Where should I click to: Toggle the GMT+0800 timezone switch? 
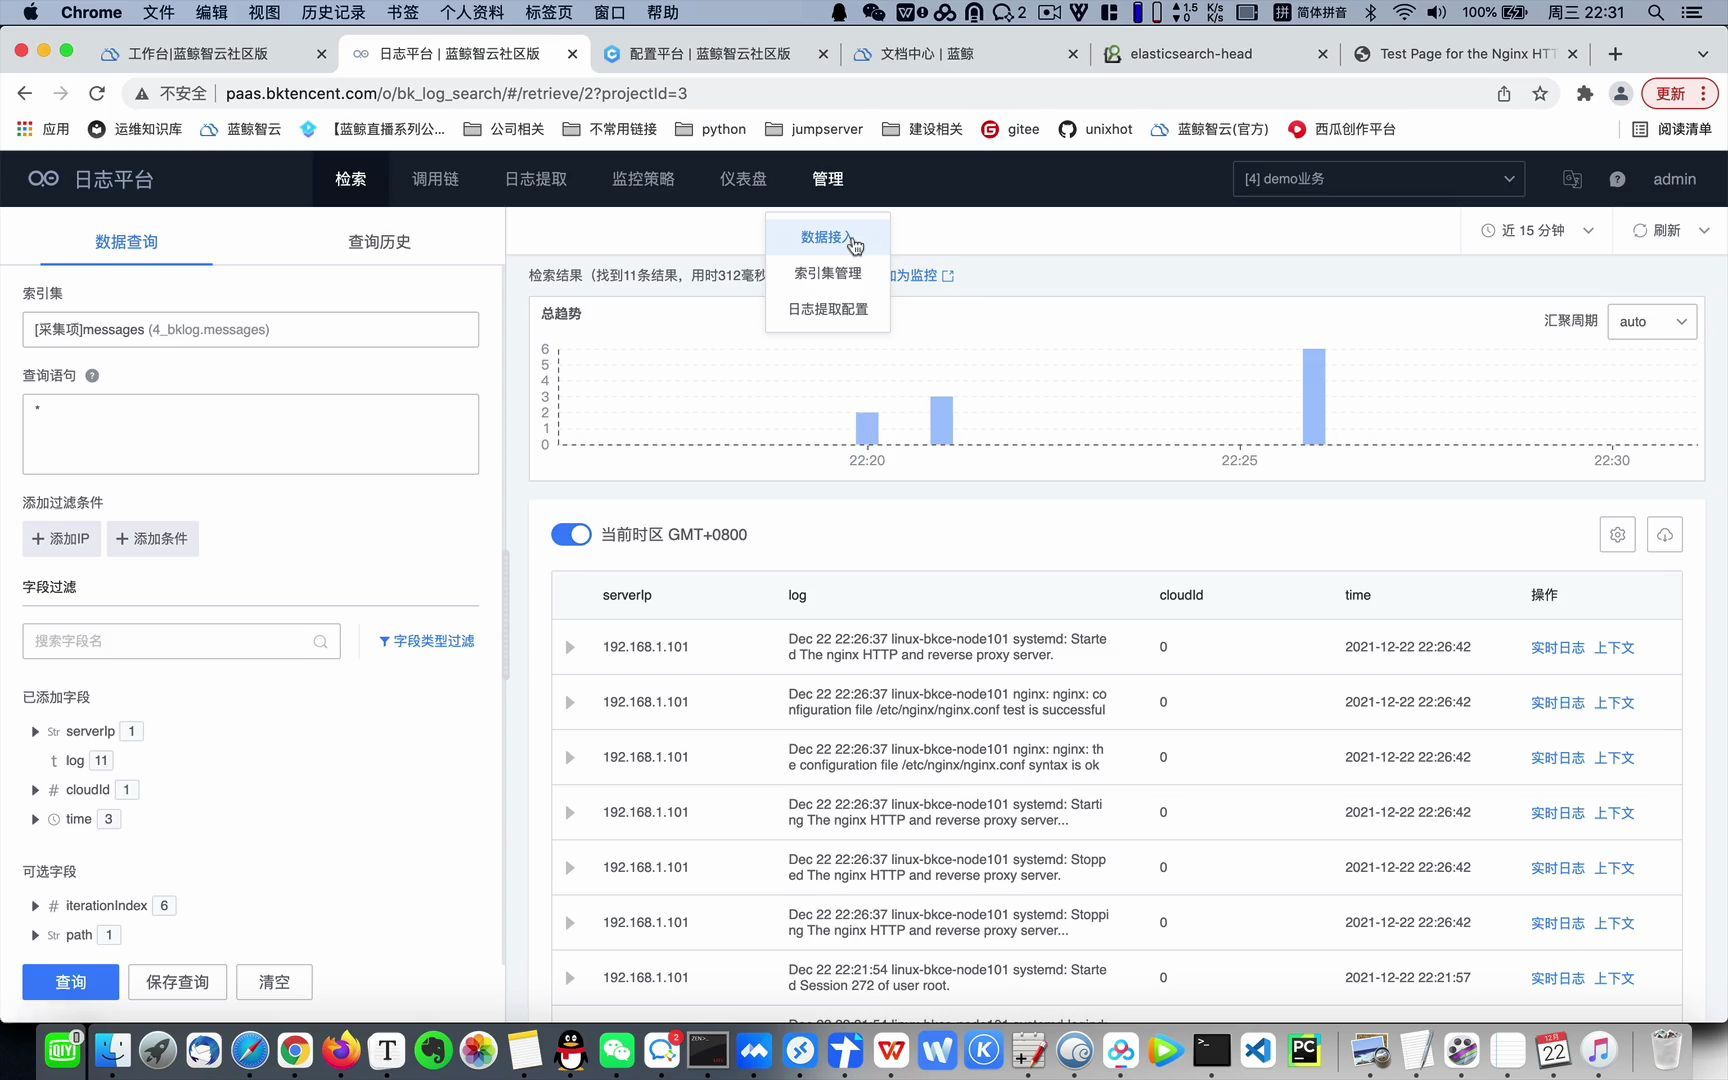[x=571, y=535]
